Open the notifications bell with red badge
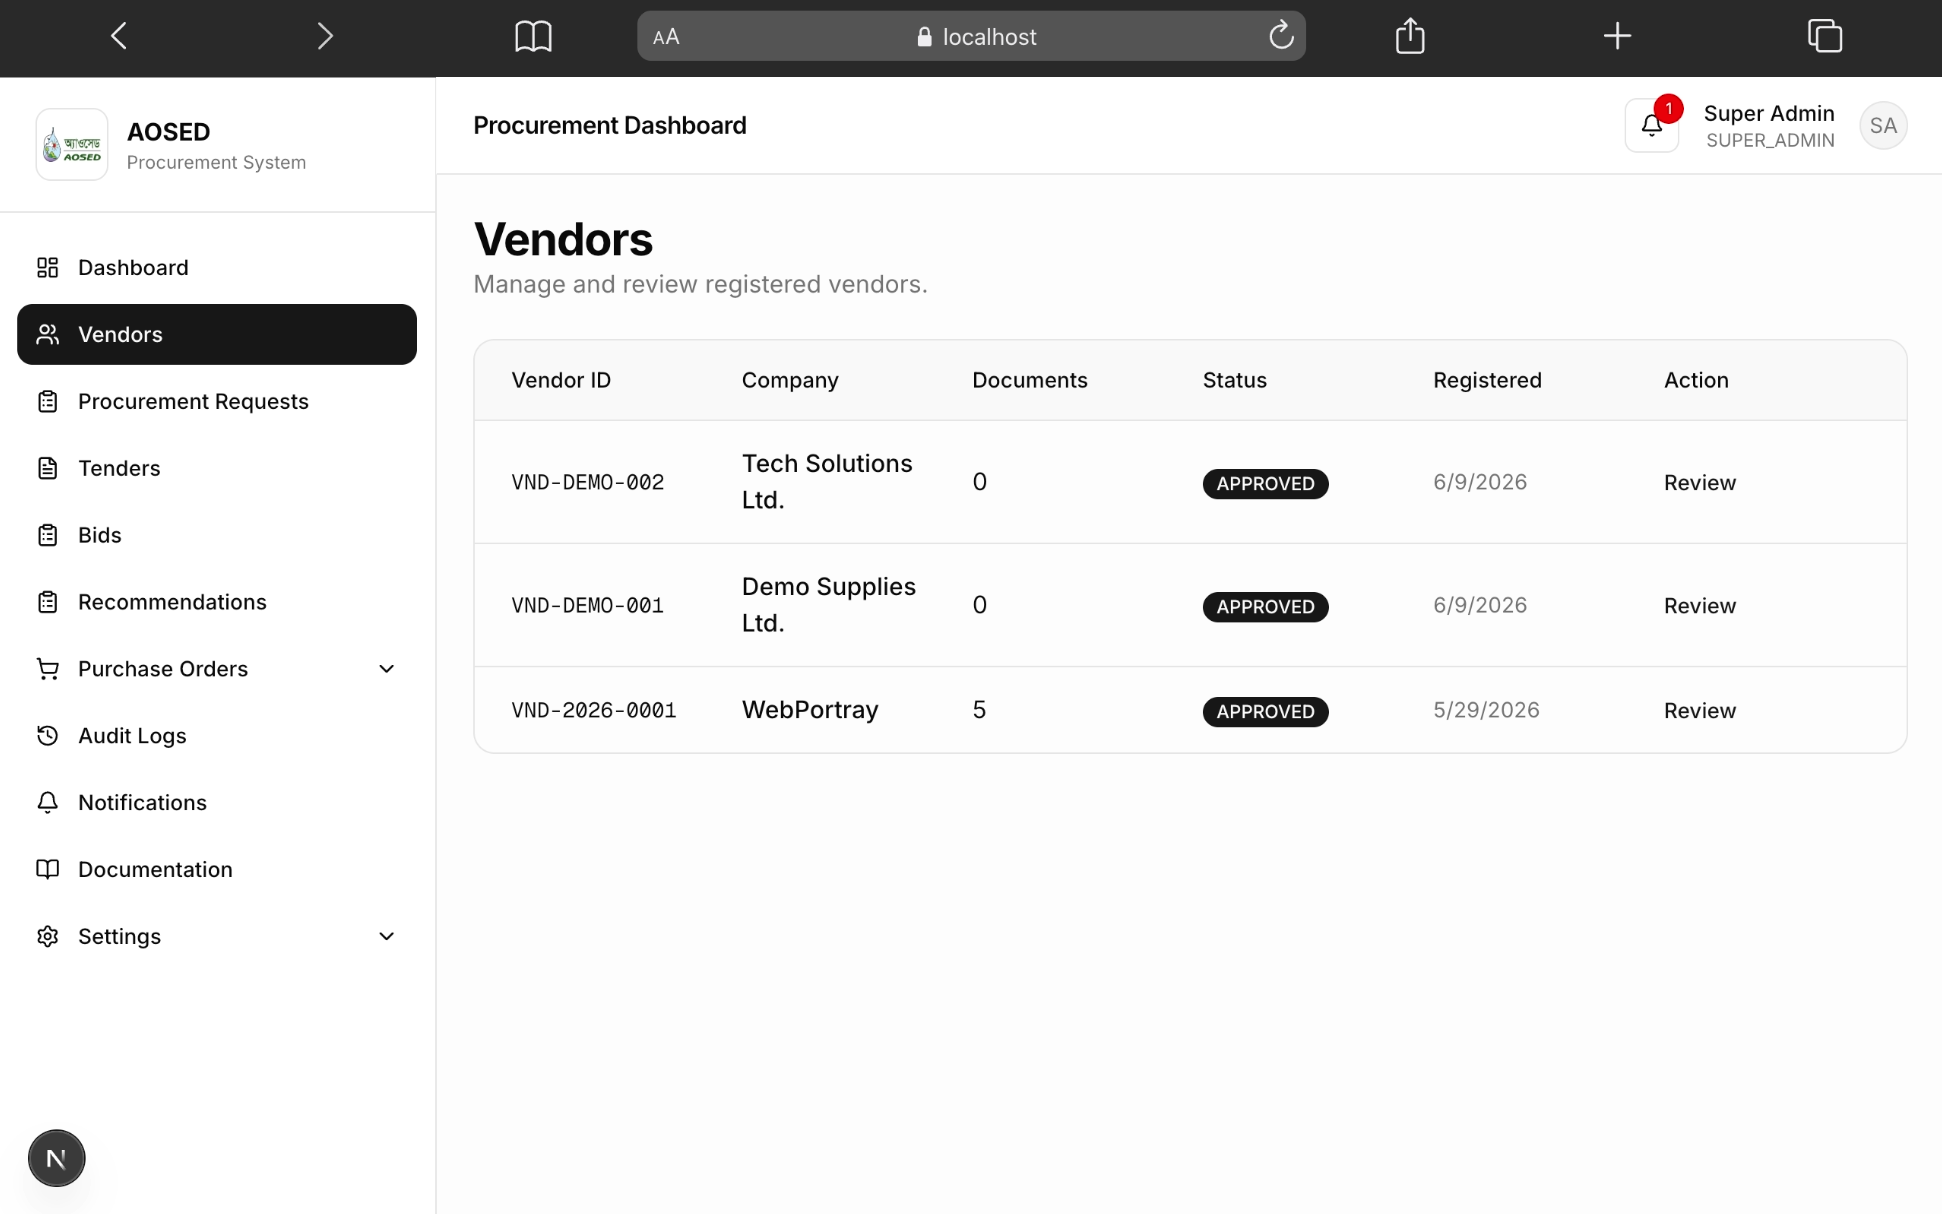This screenshot has height=1214, width=1942. (1652, 125)
